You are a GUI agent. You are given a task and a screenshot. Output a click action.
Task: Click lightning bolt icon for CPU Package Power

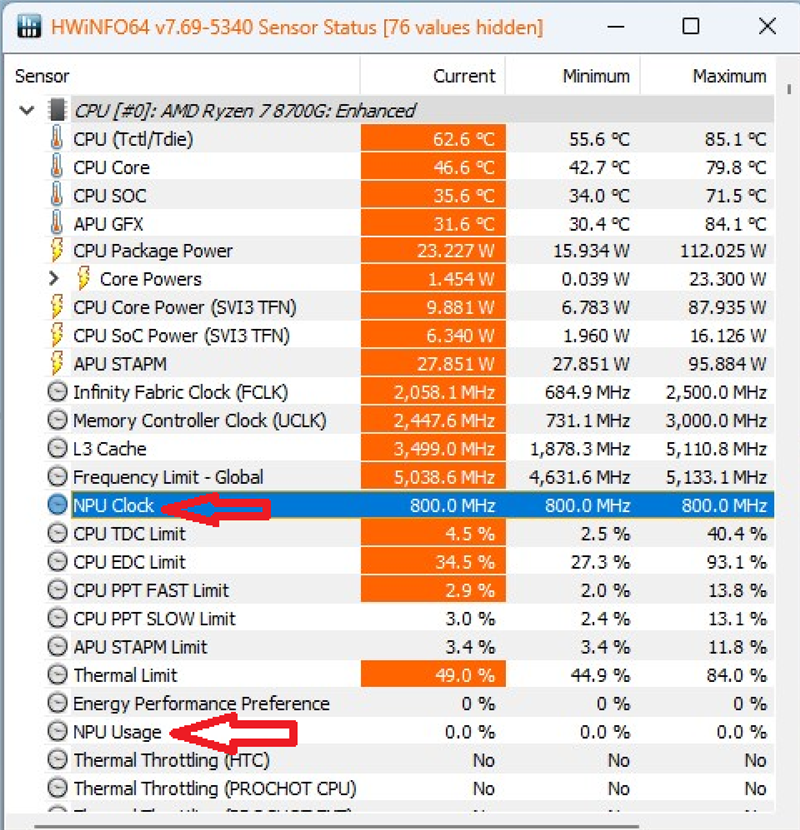pos(57,250)
